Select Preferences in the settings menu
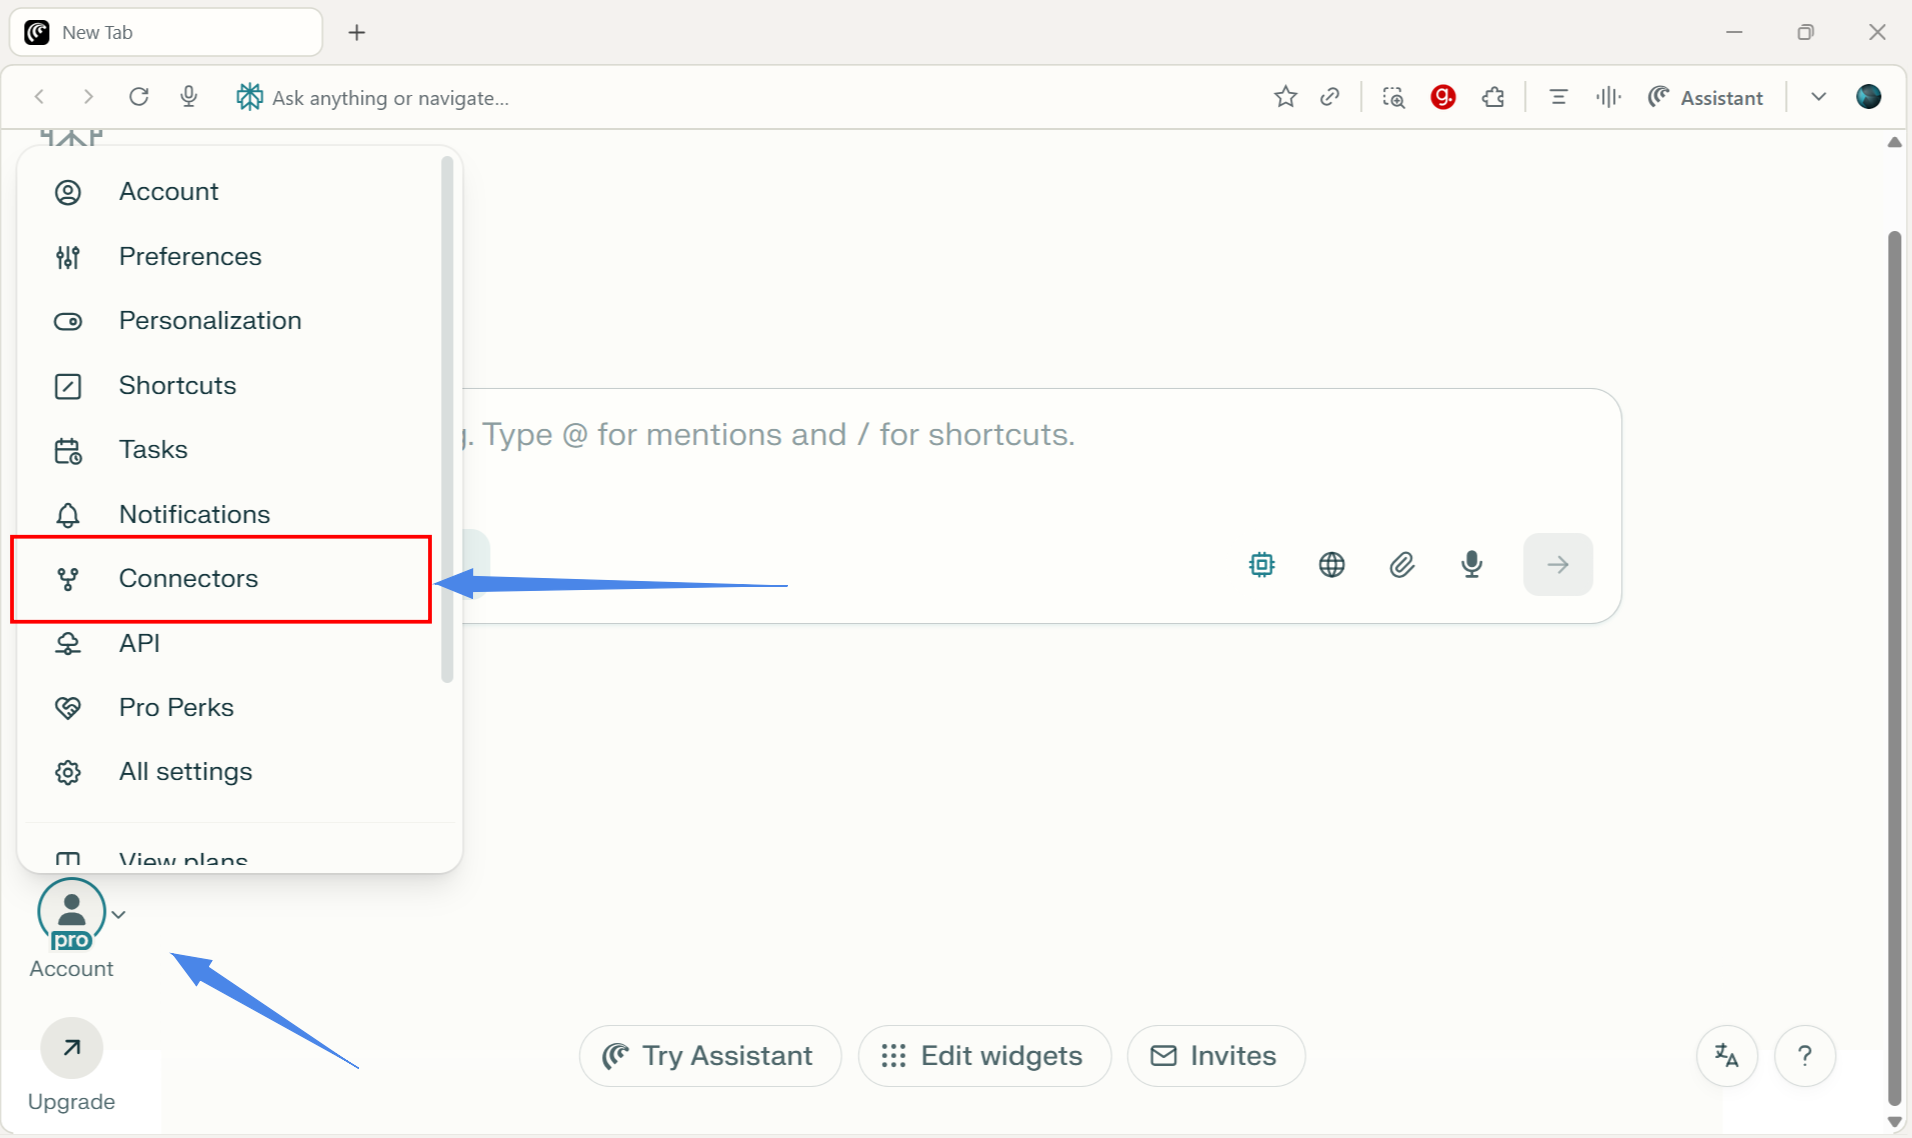1912x1138 pixels. pos(189,257)
